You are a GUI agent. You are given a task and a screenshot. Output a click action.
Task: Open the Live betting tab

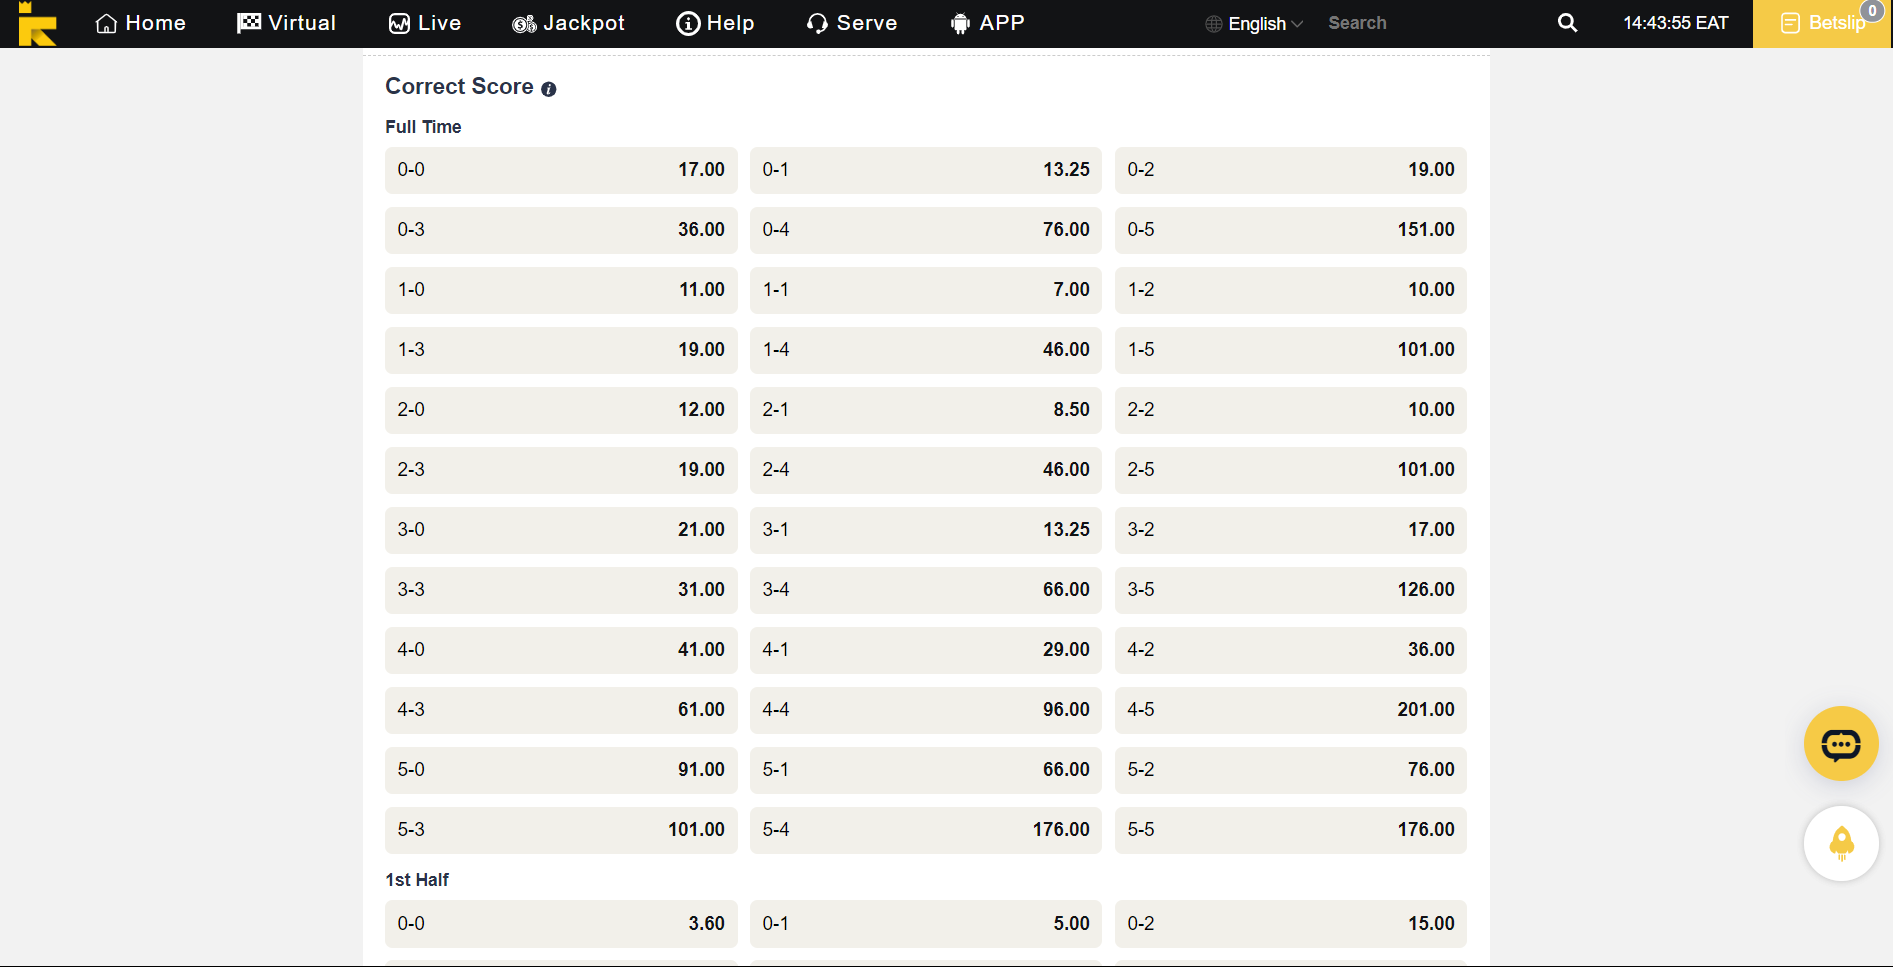pos(425,23)
